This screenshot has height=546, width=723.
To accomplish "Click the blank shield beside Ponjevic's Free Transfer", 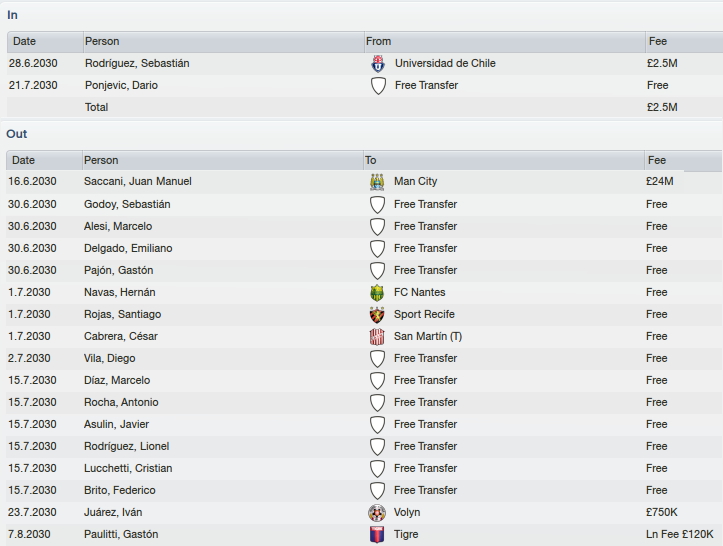I will pos(378,86).
